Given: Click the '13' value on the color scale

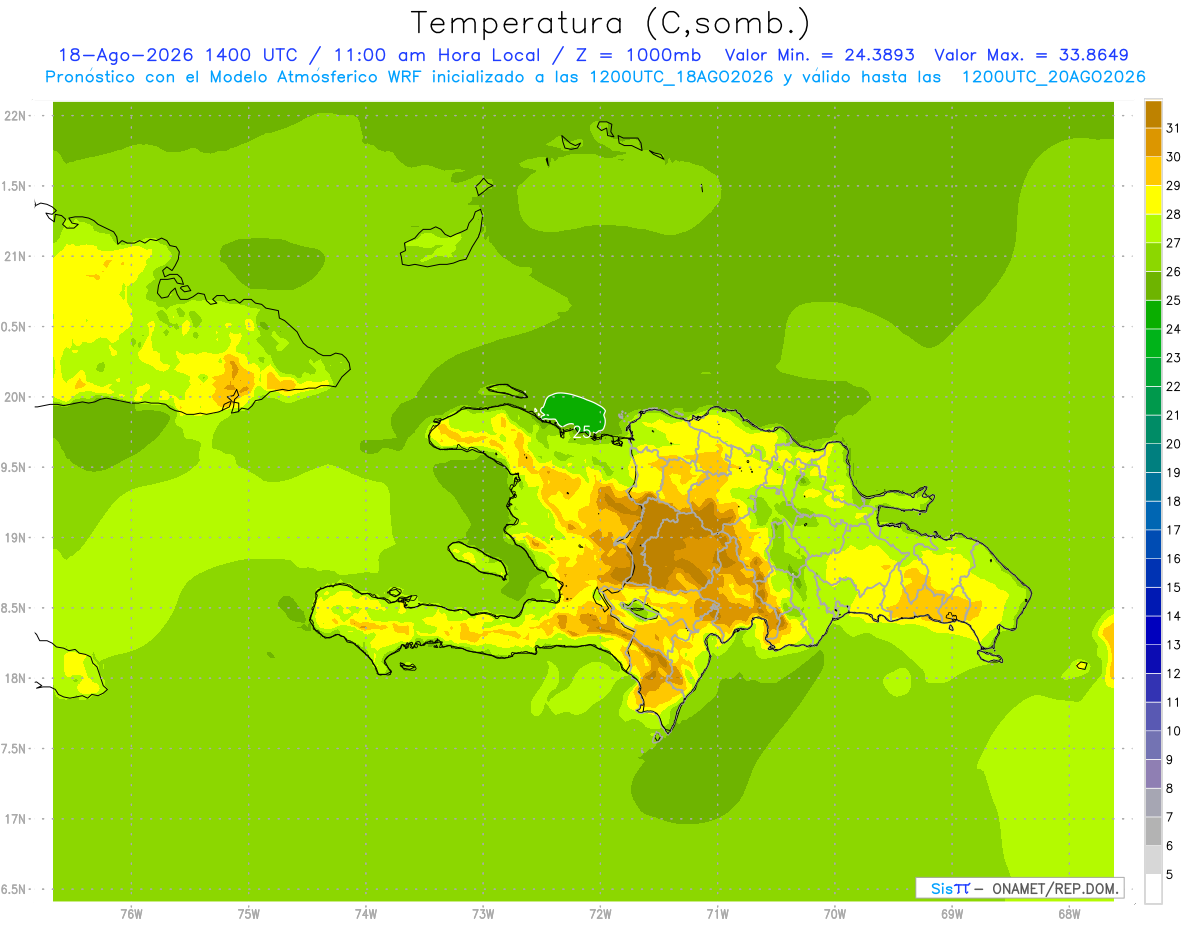Looking at the screenshot, I should tap(1174, 645).
